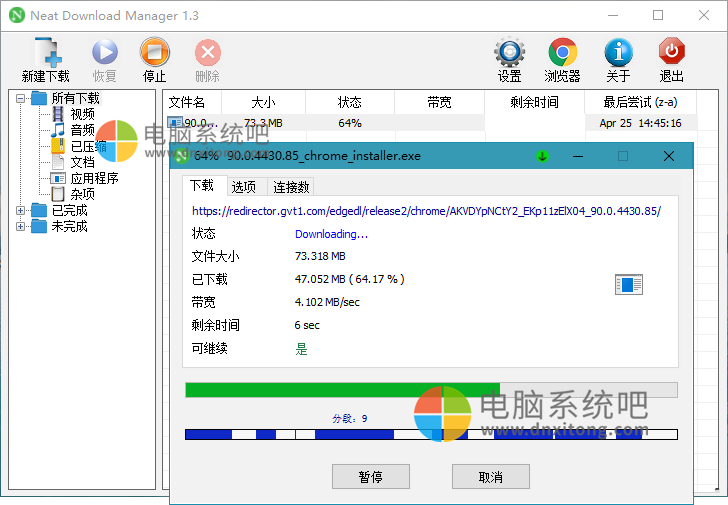Open 设置 settings gear icon
Viewport: 728px width, 505px height.
click(x=509, y=52)
